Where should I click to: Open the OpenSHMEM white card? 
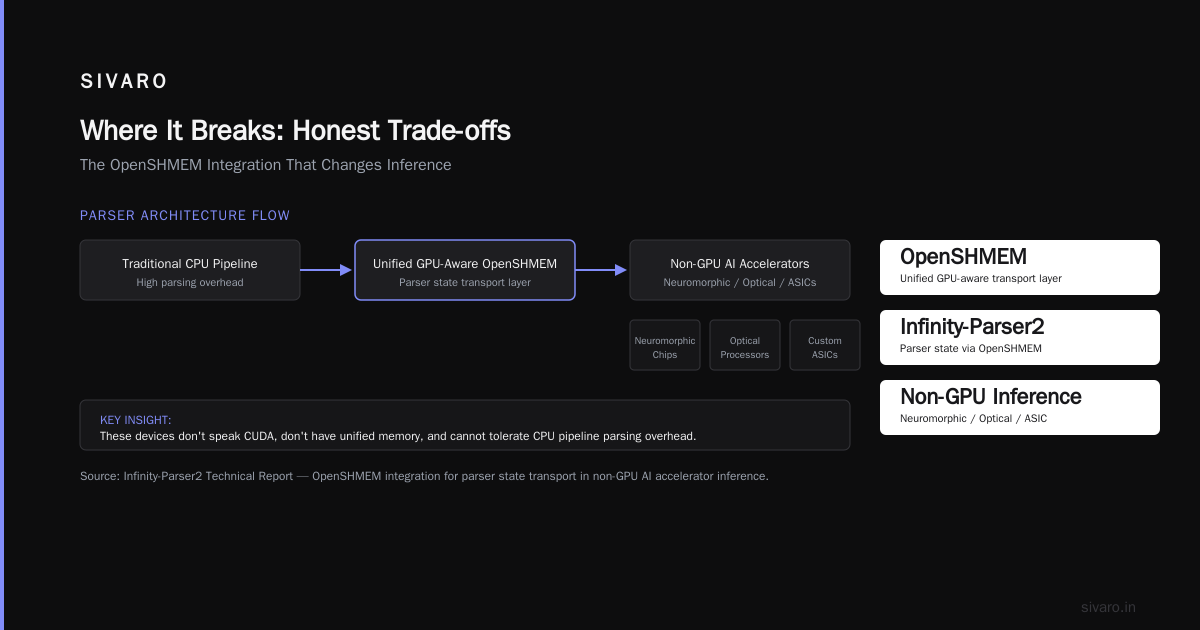pos(1020,267)
